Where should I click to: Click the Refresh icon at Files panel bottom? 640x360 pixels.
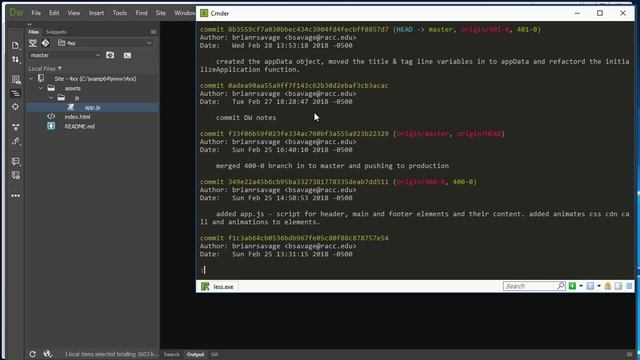tap(32, 354)
